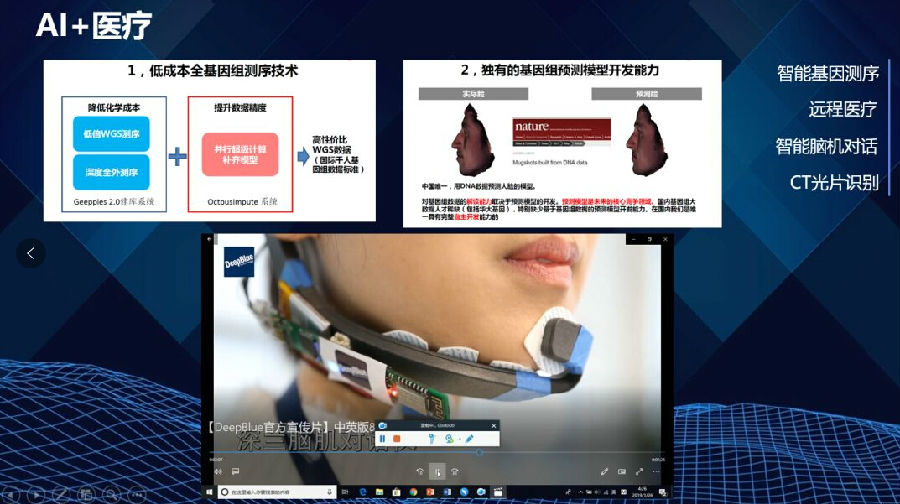
Task: Click the slideshow zoom magnifier button
Action: tap(111, 494)
